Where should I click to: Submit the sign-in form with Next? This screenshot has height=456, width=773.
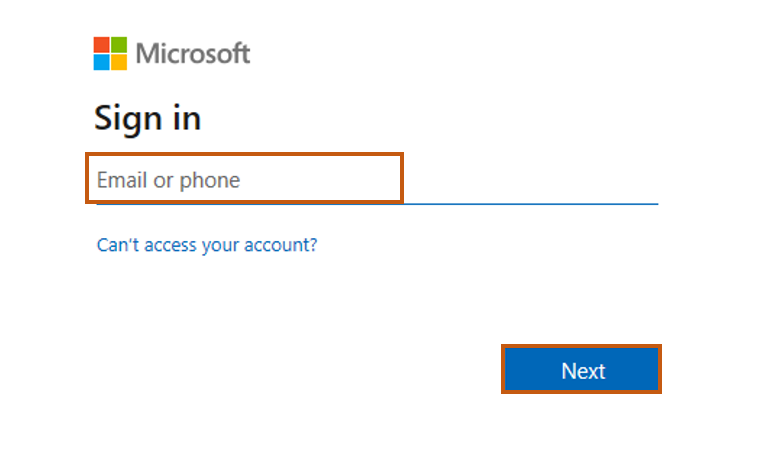click(582, 371)
